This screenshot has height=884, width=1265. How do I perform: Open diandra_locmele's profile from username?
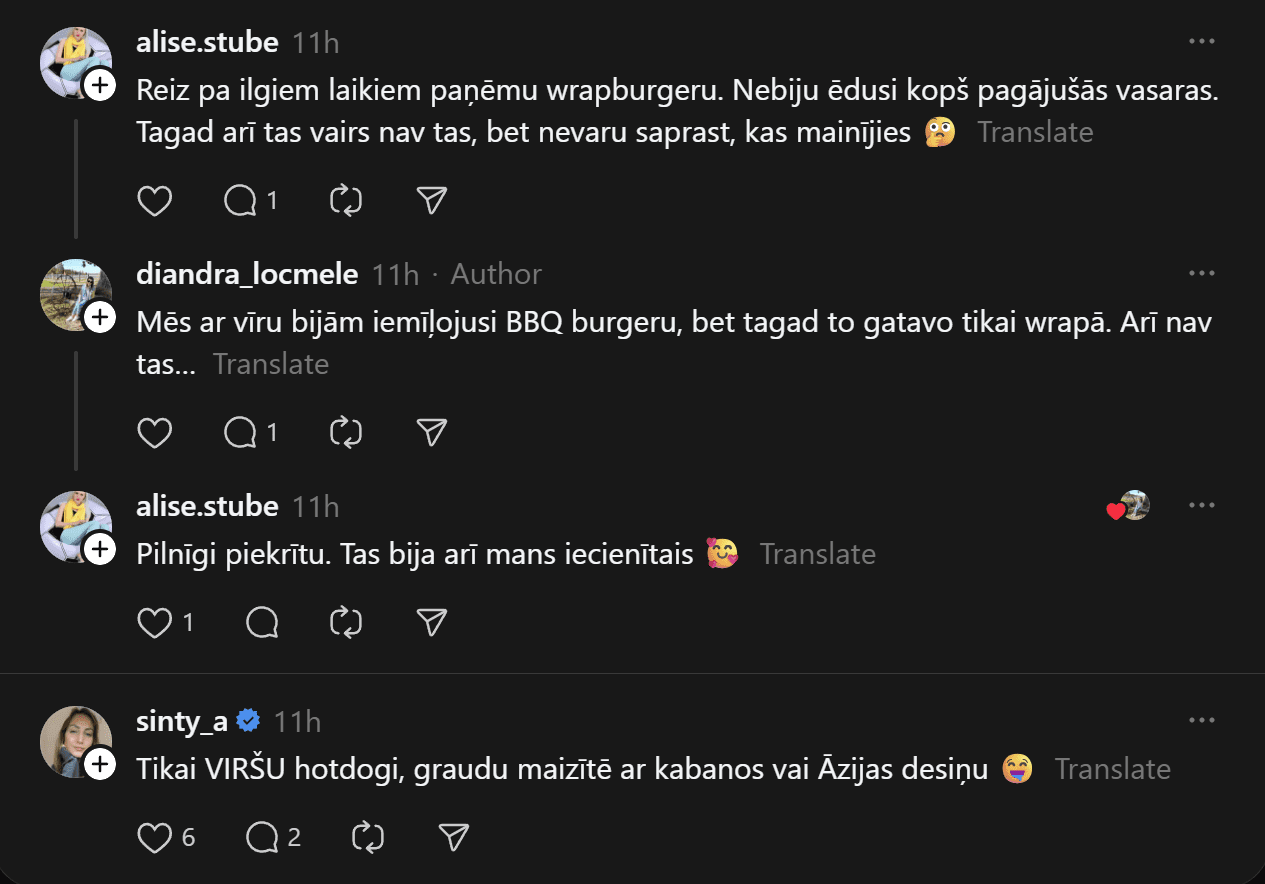point(246,273)
